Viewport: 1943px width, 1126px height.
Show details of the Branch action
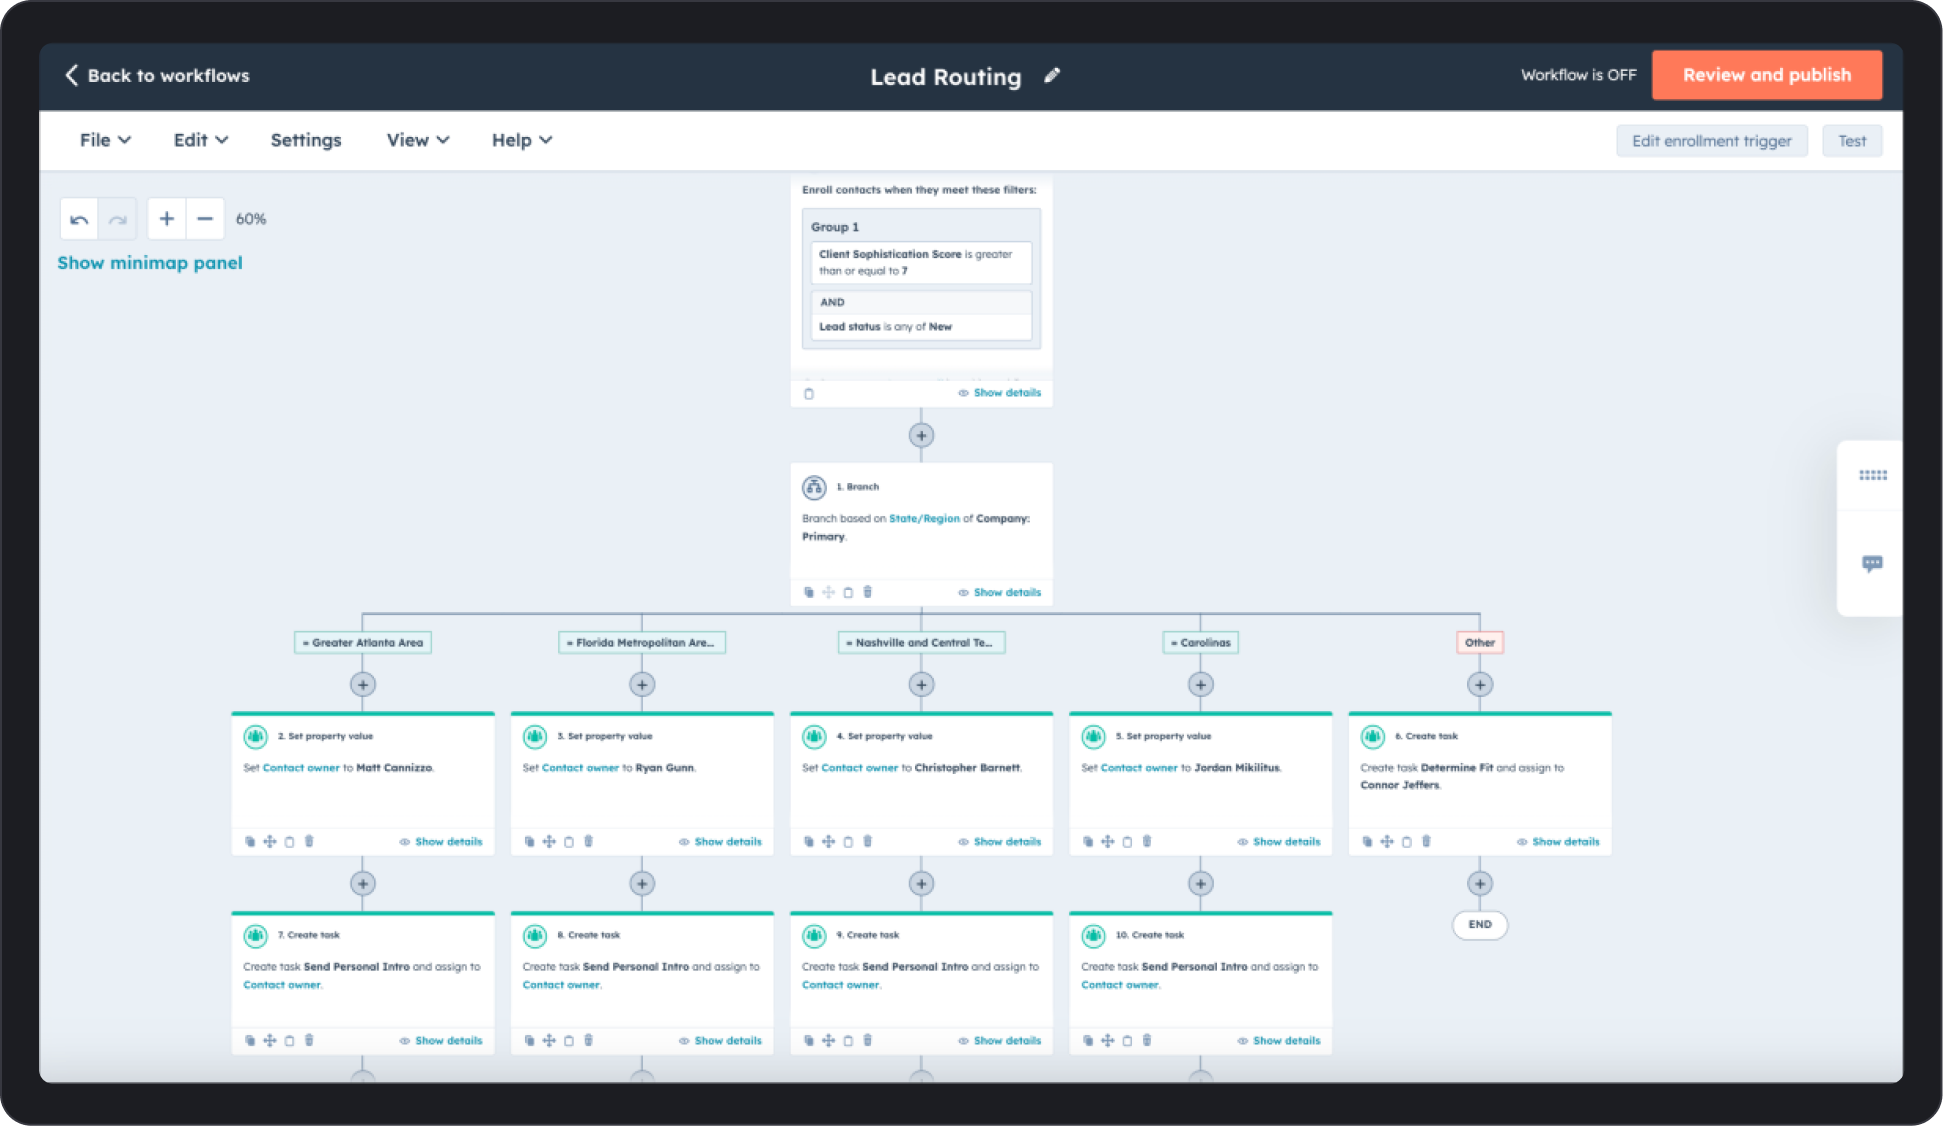(1007, 592)
